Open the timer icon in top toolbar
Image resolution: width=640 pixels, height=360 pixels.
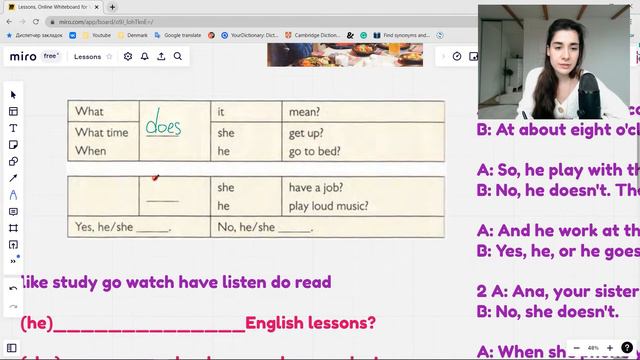point(457,56)
